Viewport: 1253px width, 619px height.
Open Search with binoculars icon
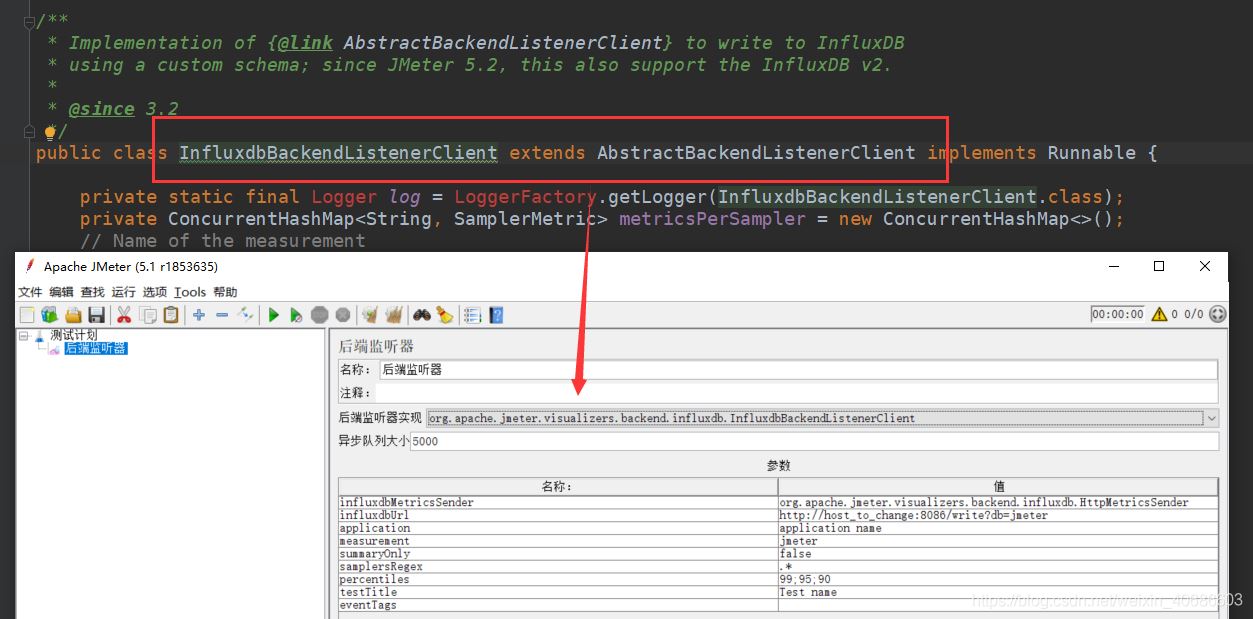point(422,315)
